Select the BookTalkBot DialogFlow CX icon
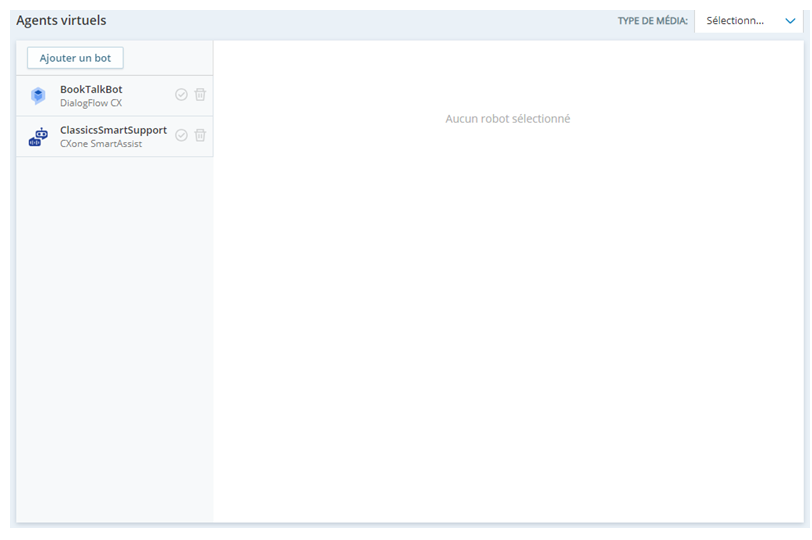 click(x=38, y=96)
